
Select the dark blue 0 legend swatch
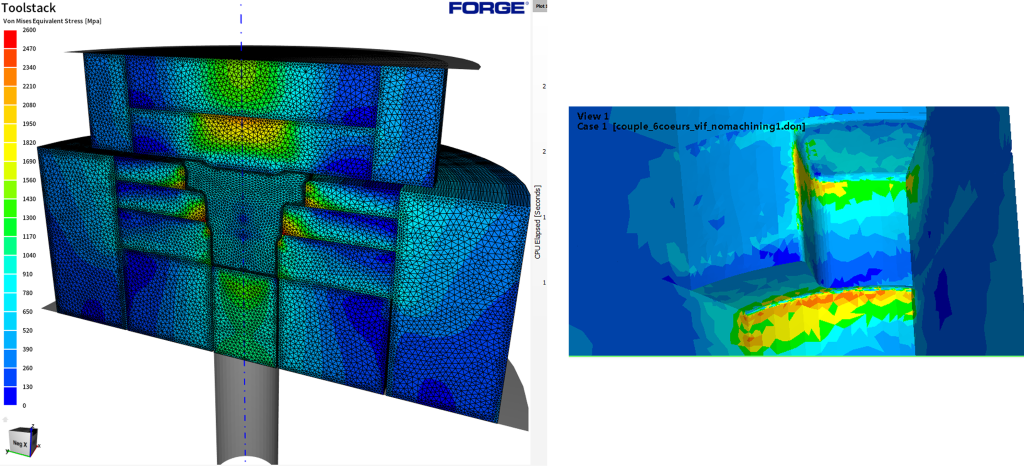(x=10, y=396)
